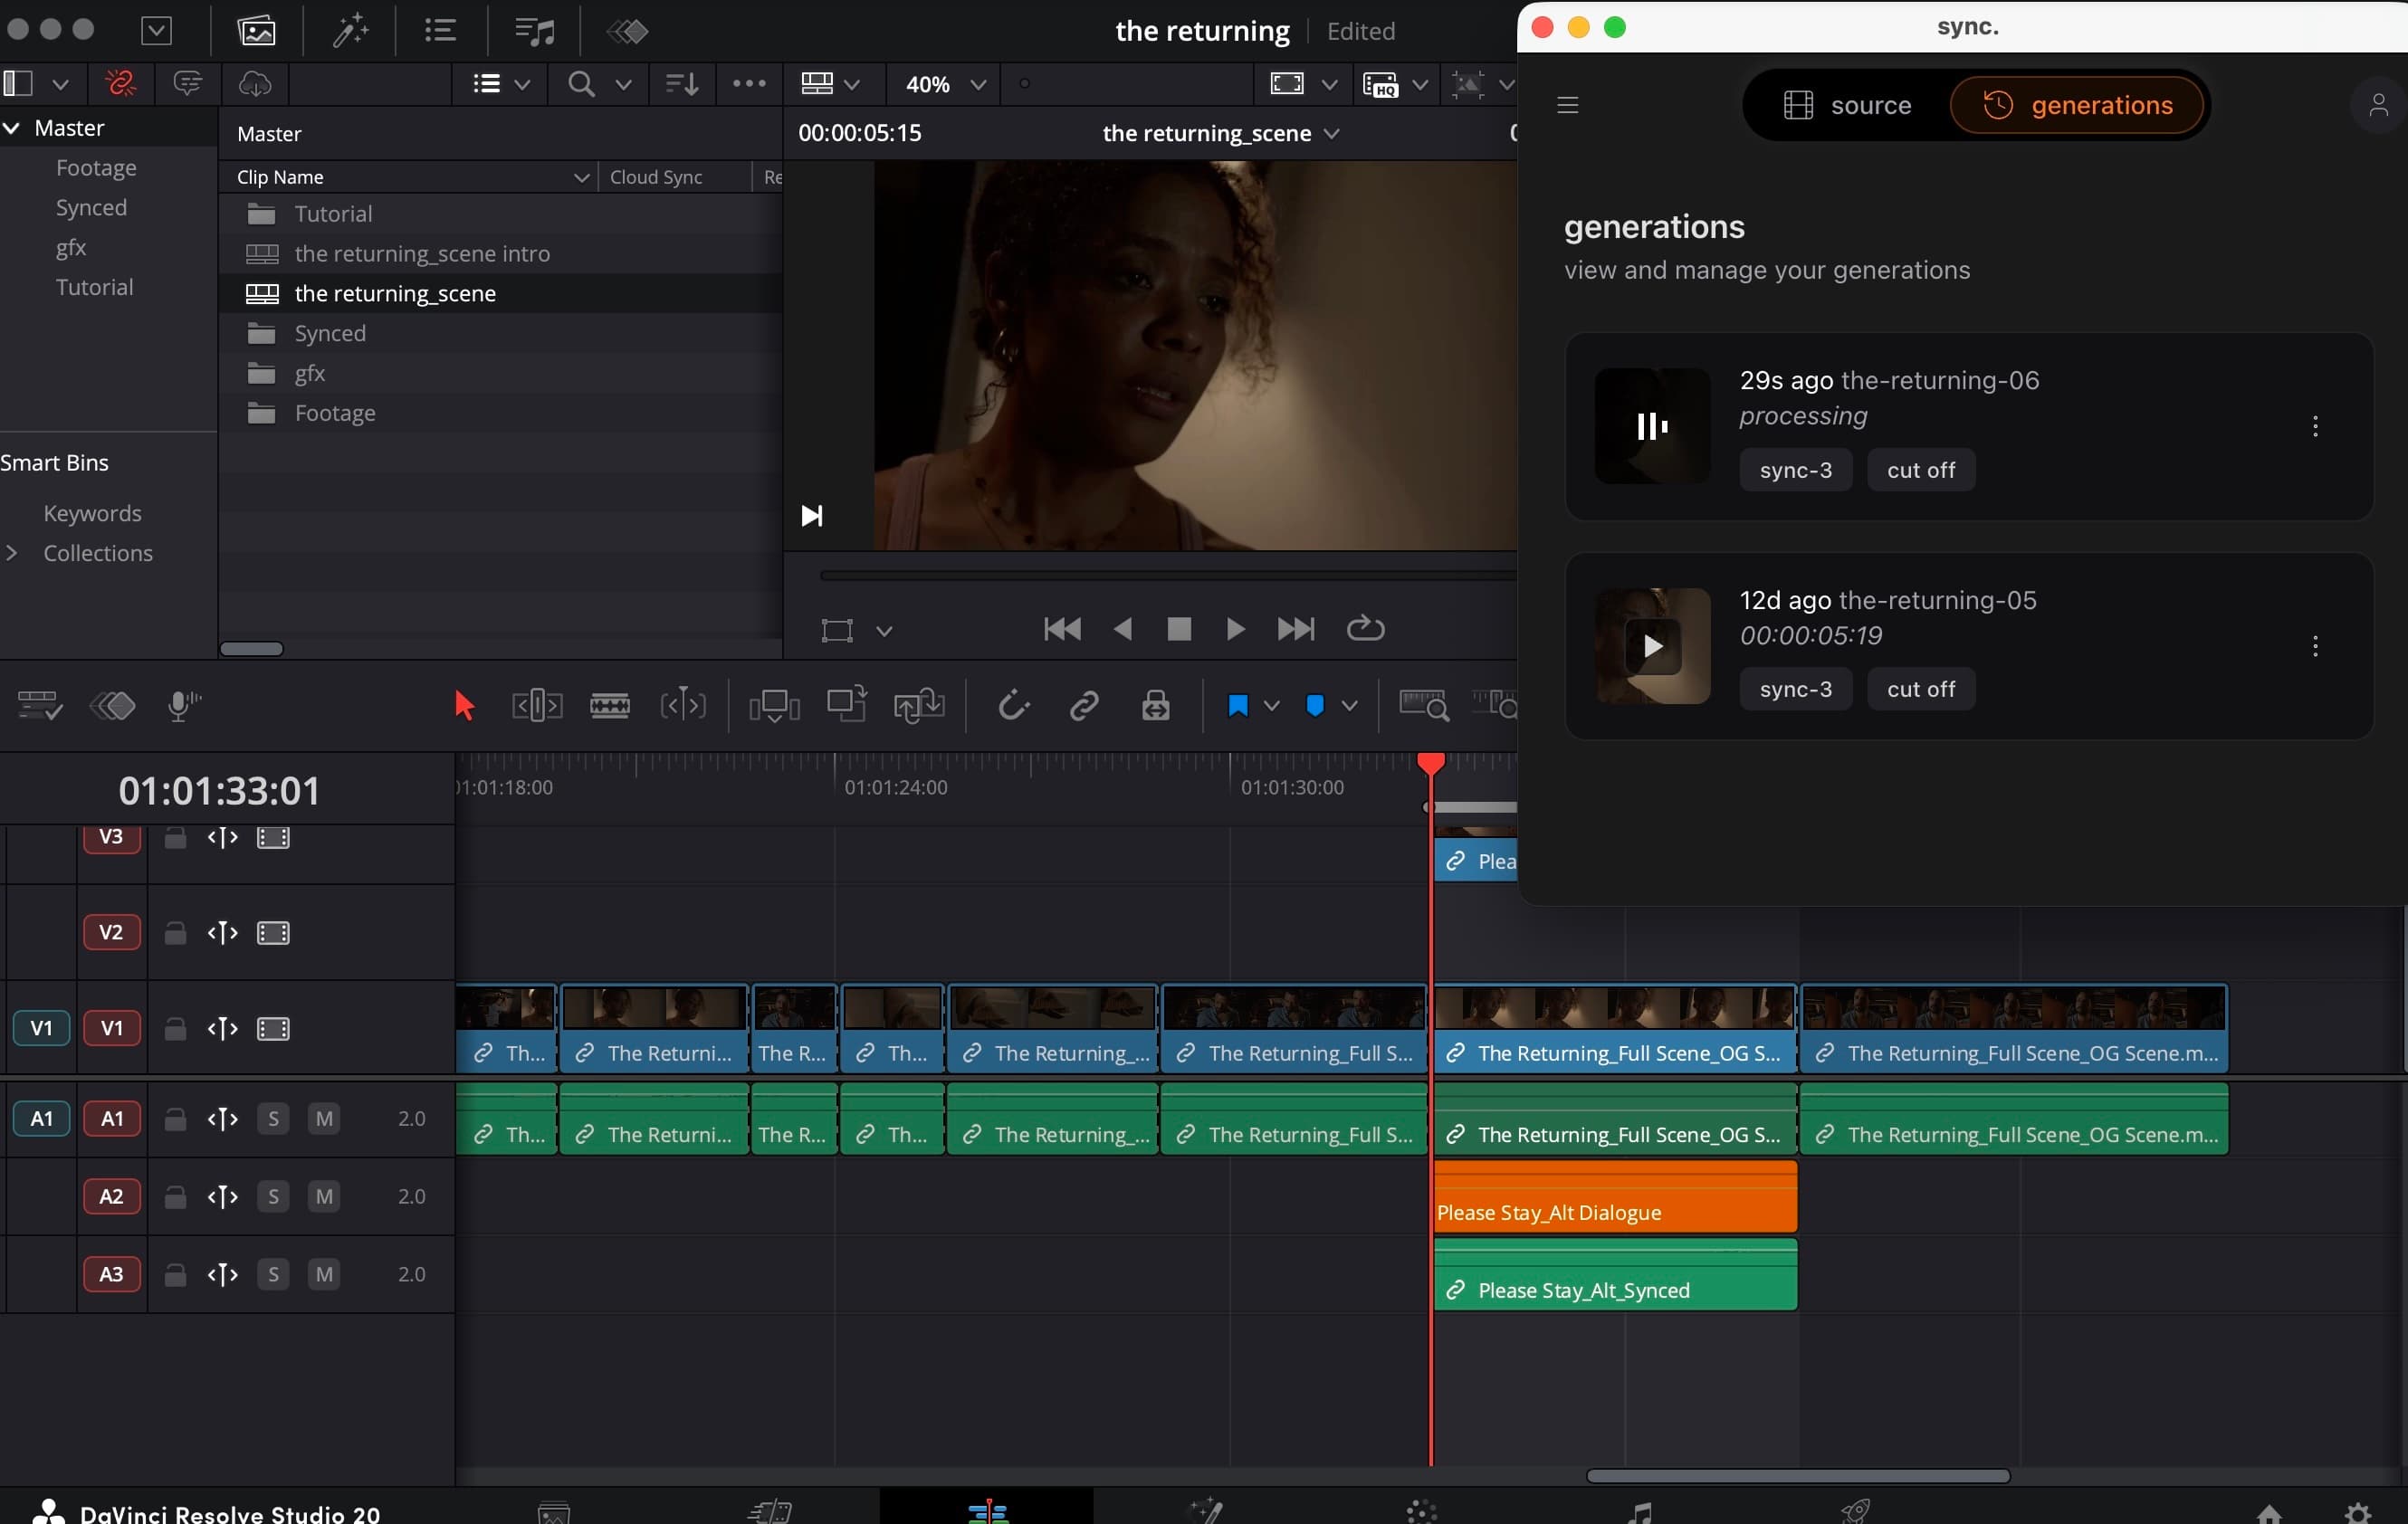
Task: Toggle V1 track video enable icon
Action: click(x=273, y=1029)
